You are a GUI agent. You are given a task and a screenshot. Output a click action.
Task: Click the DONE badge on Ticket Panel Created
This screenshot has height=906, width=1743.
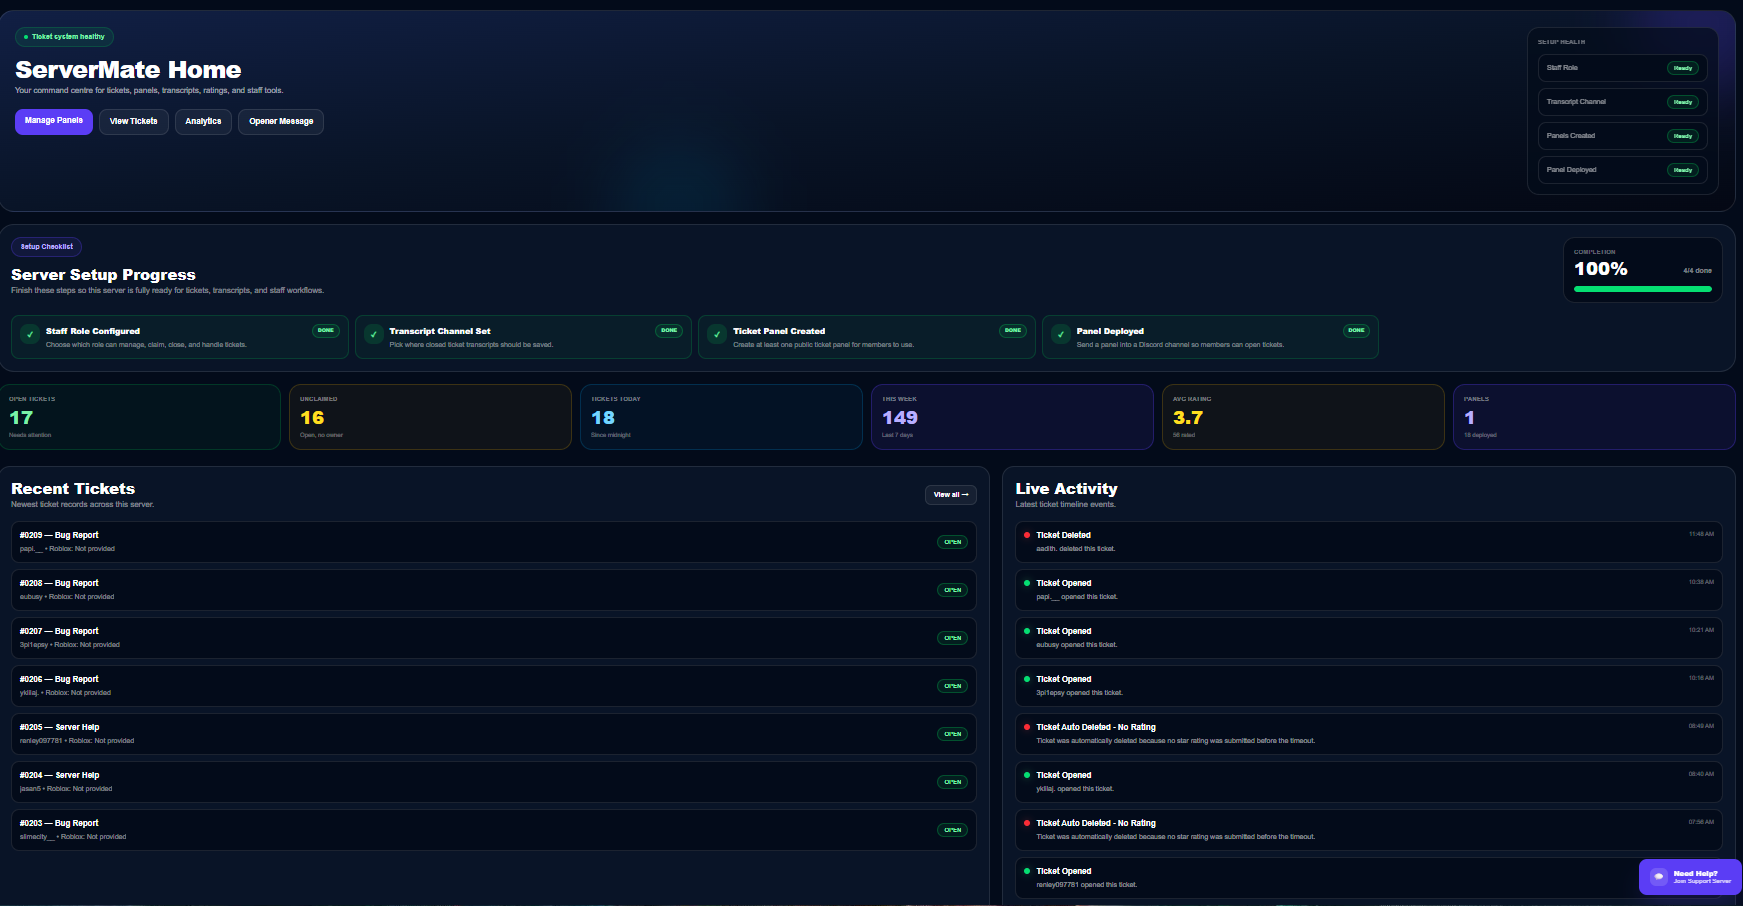(1013, 330)
